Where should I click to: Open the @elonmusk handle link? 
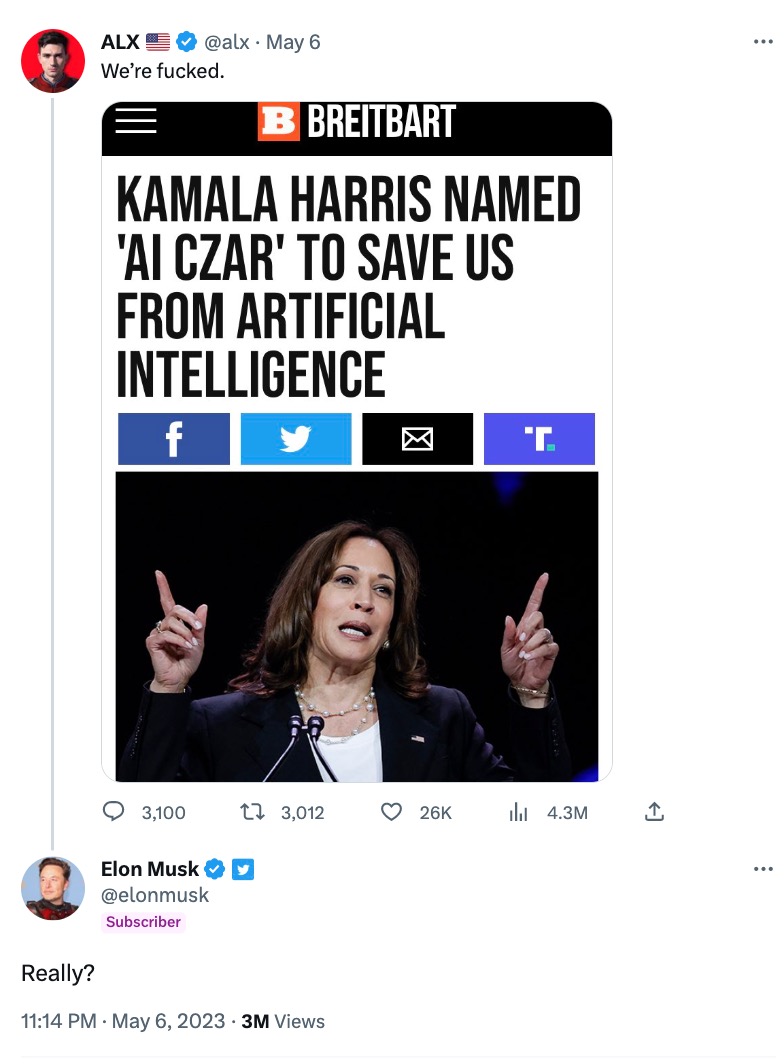click(155, 895)
